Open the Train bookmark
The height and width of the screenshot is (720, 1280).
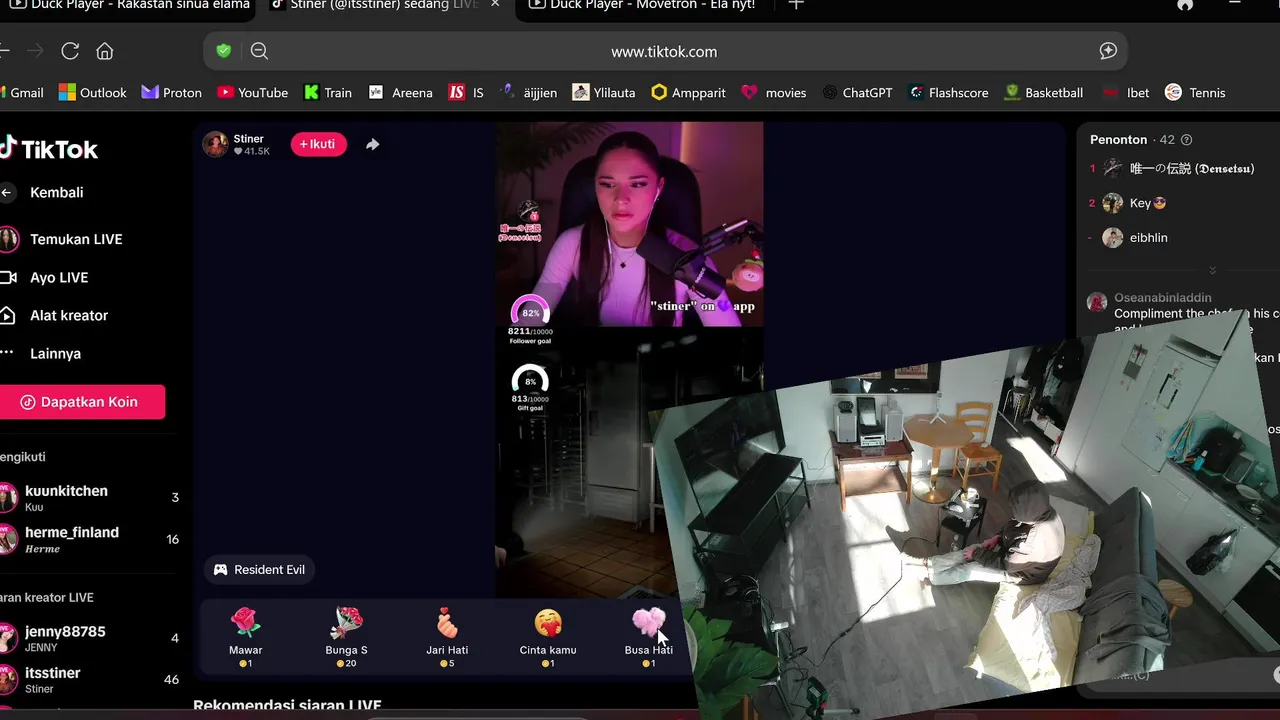pos(328,92)
